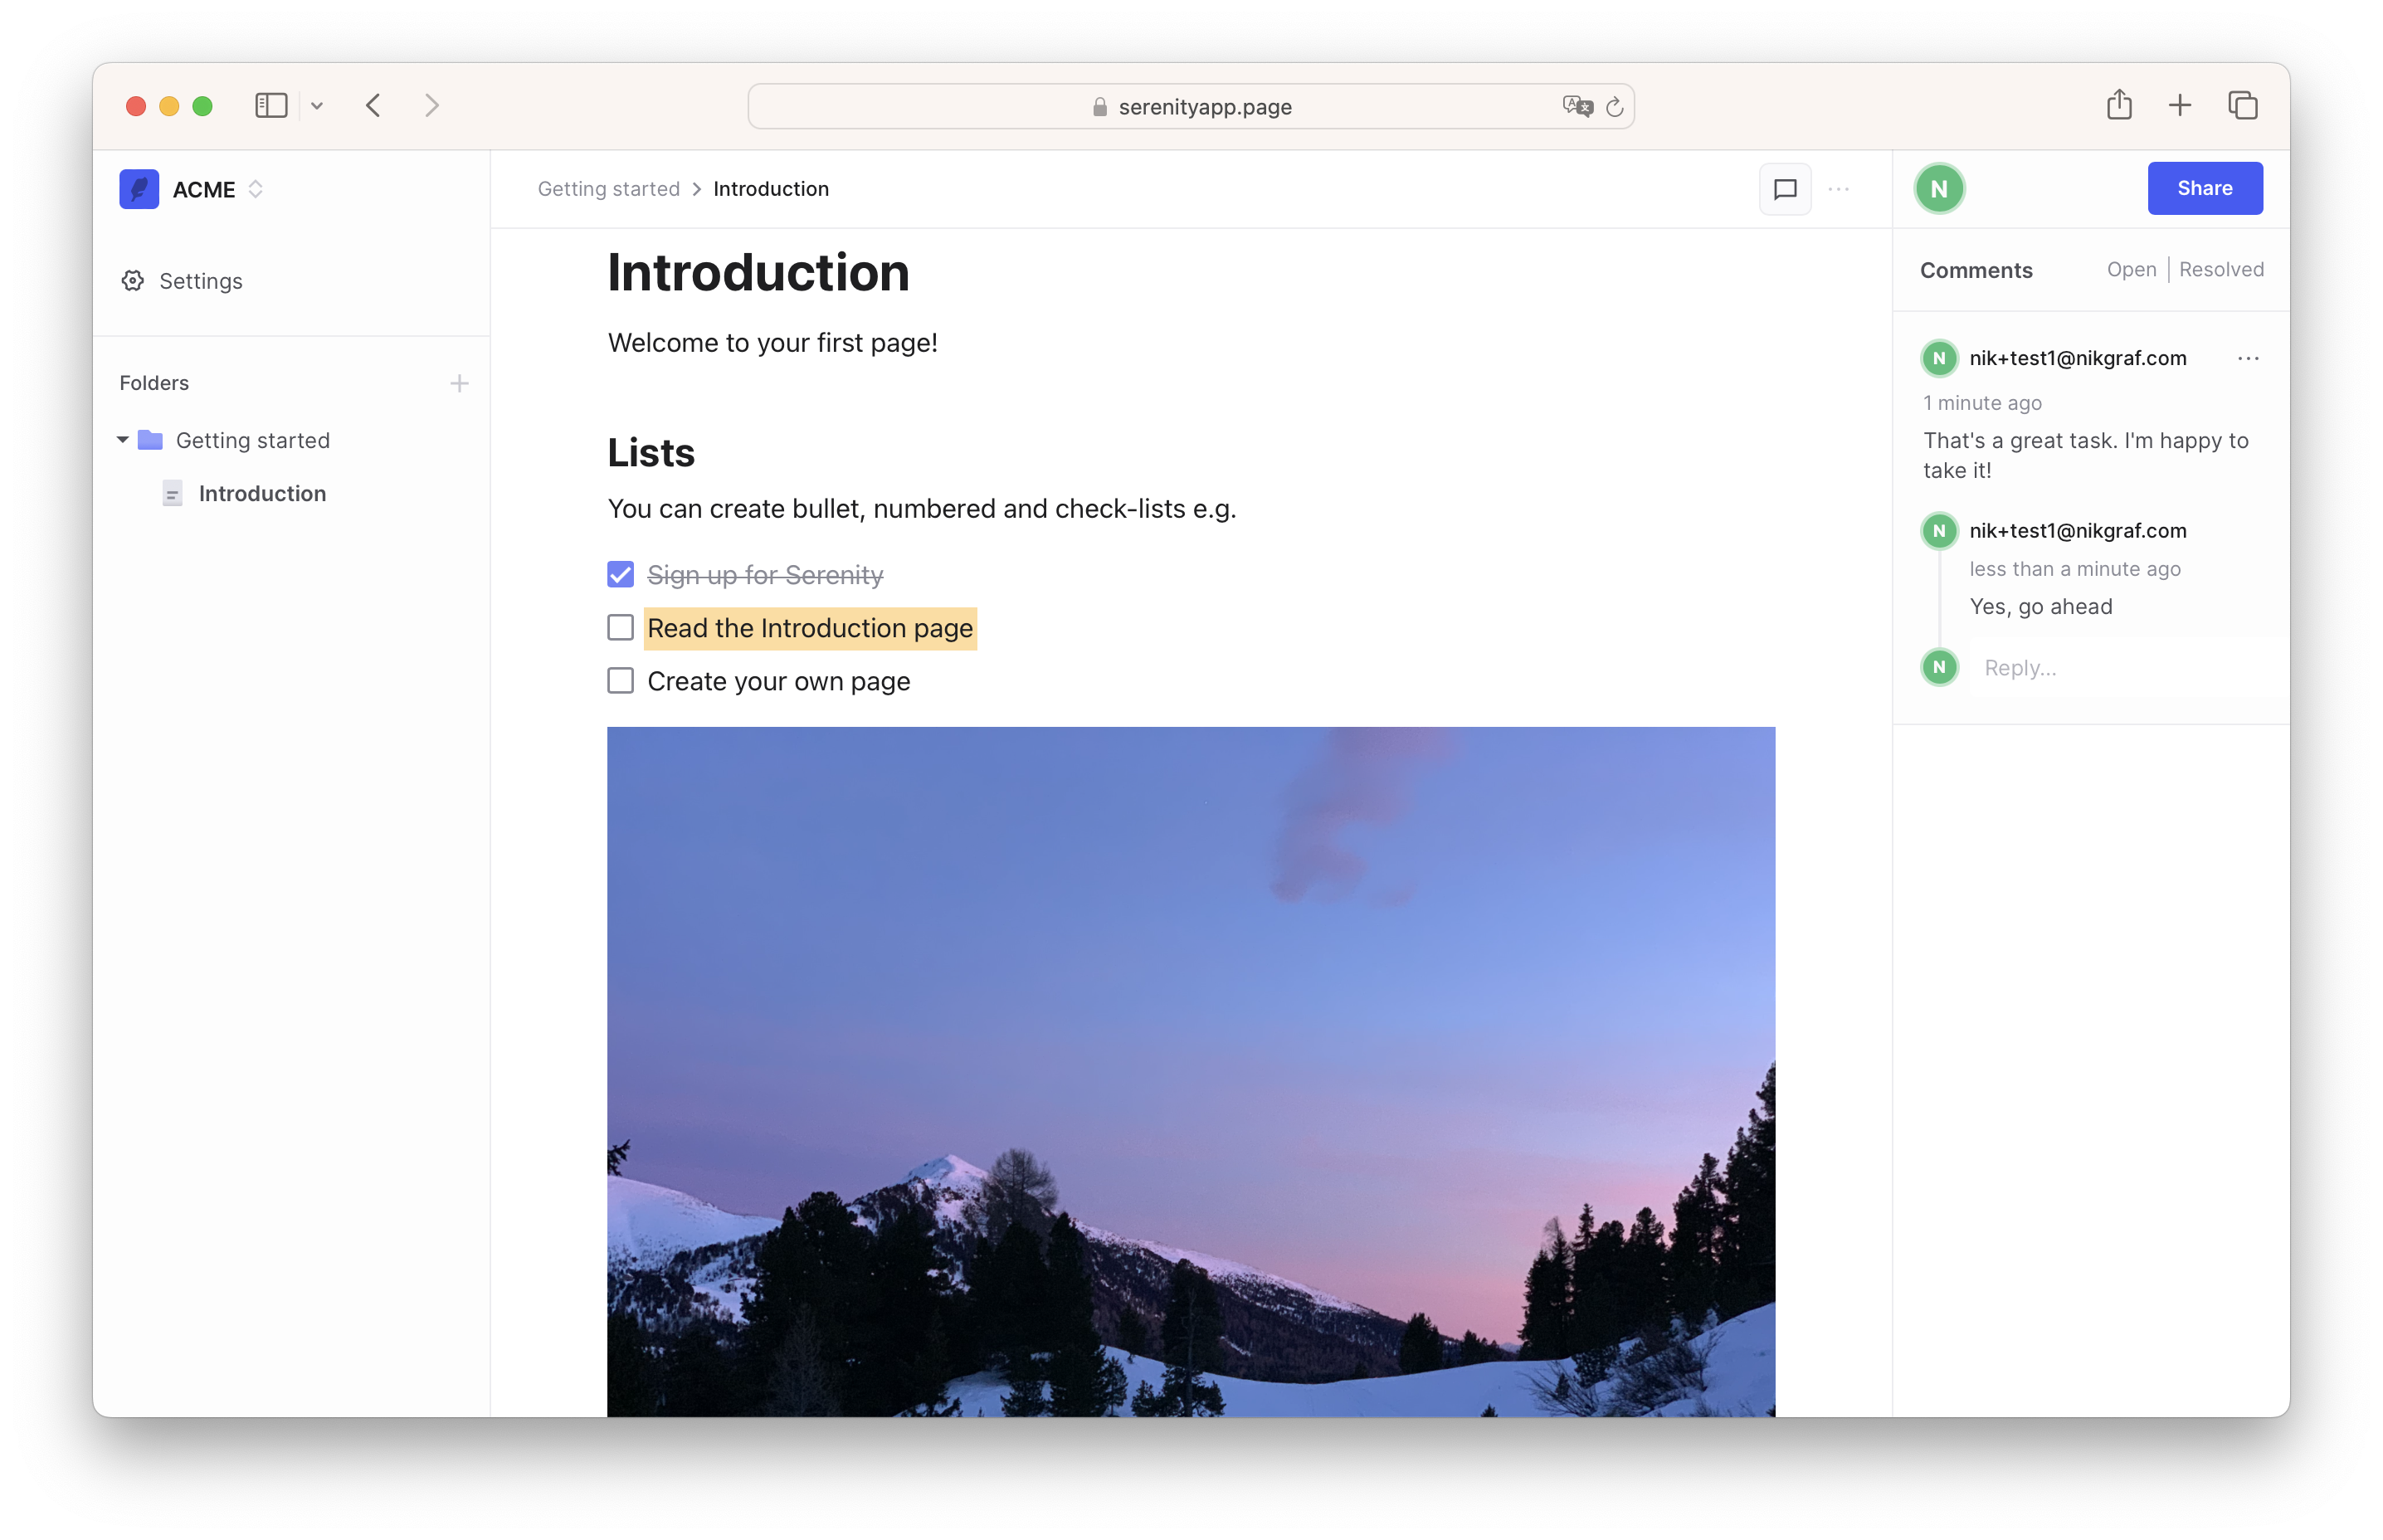Screen dimensions: 2383x1540
Task: Click the Reply input field
Action: click(2110, 668)
